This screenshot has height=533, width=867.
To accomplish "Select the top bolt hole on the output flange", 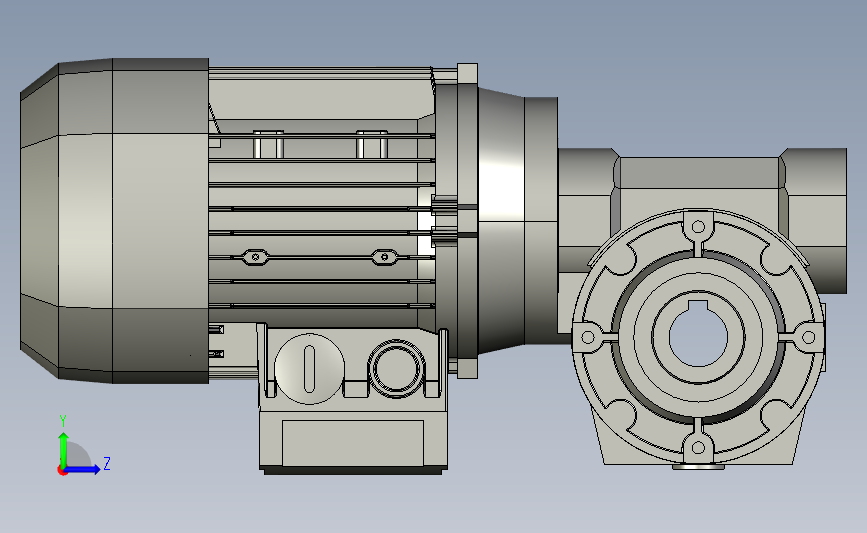I will [x=698, y=227].
